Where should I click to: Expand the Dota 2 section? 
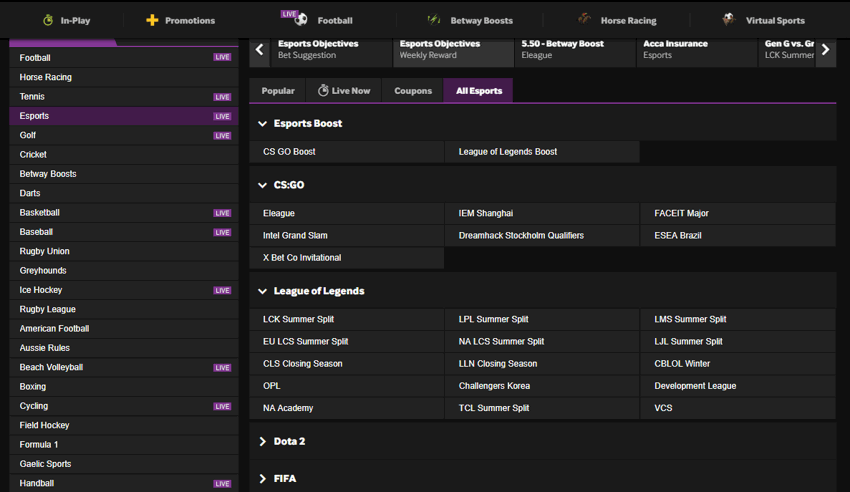coord(262,442)
